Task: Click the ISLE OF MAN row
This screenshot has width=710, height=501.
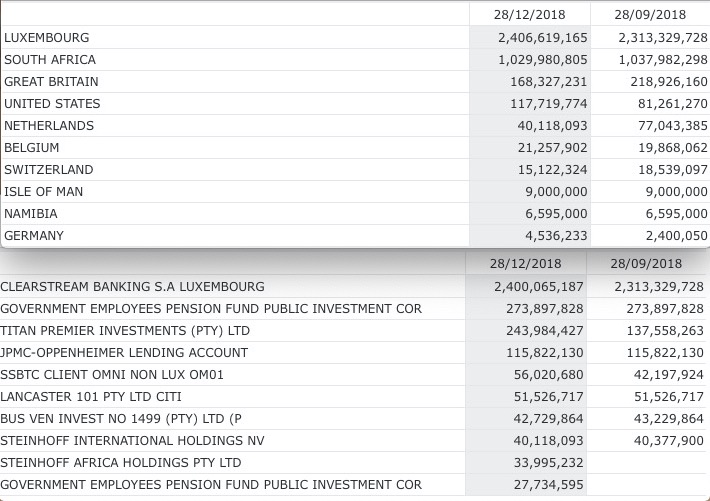Action: 355,192
